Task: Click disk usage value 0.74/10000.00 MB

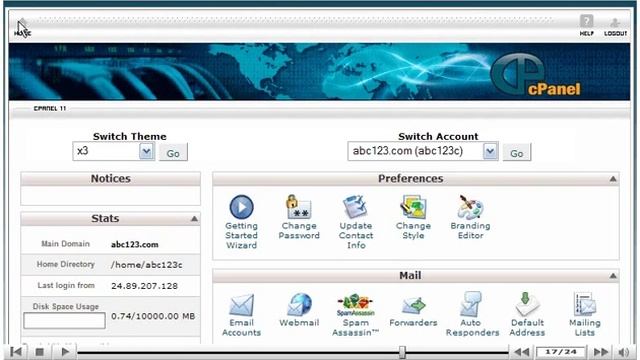Action: (x=153, y=316)
